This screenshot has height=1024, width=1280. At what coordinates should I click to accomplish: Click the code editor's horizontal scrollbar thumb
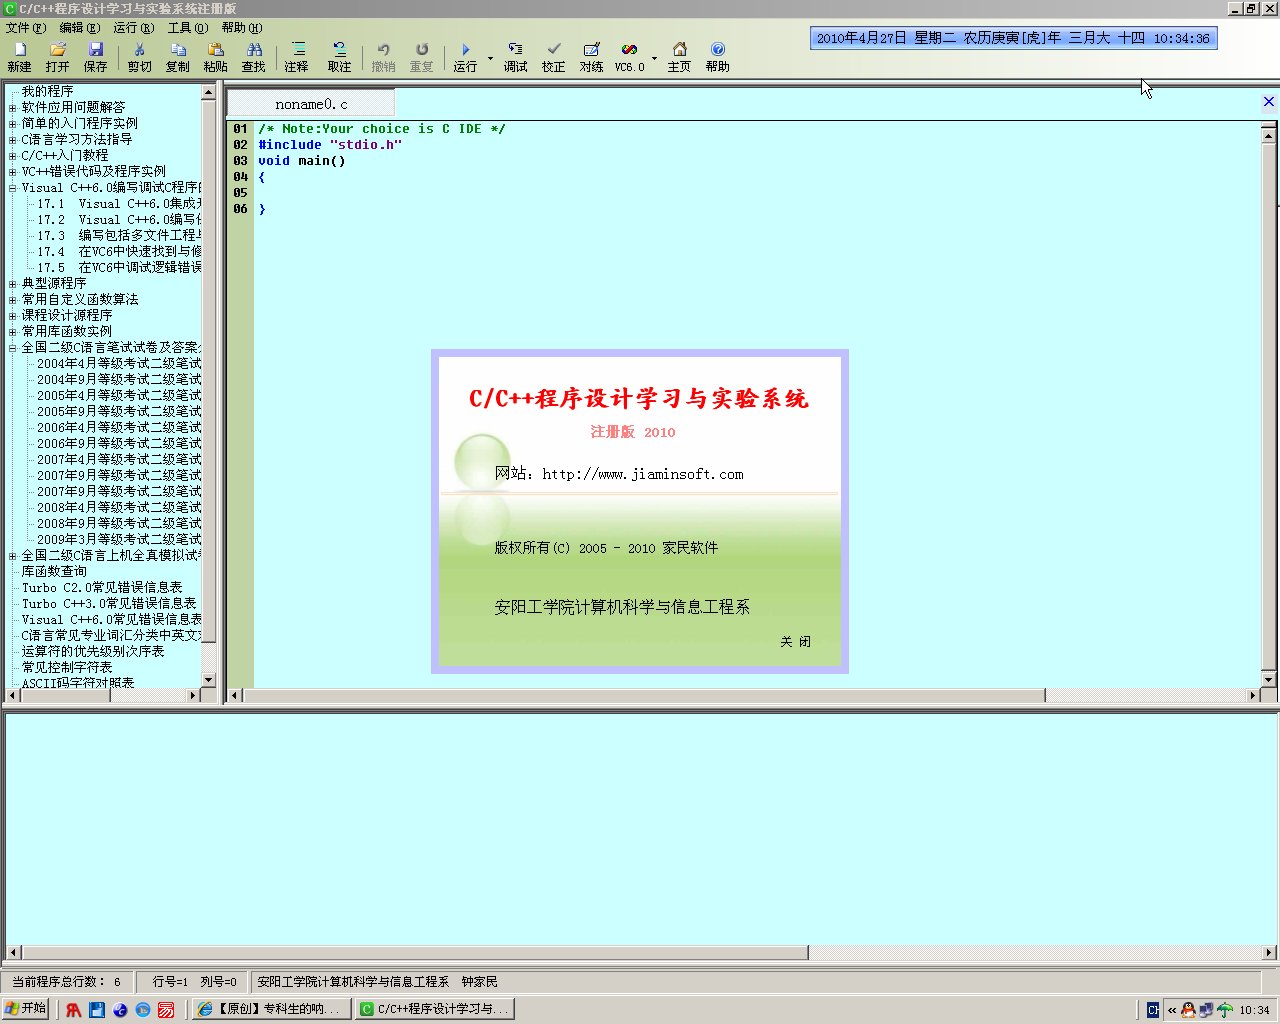pyautogui.click(x=644, y=695)
